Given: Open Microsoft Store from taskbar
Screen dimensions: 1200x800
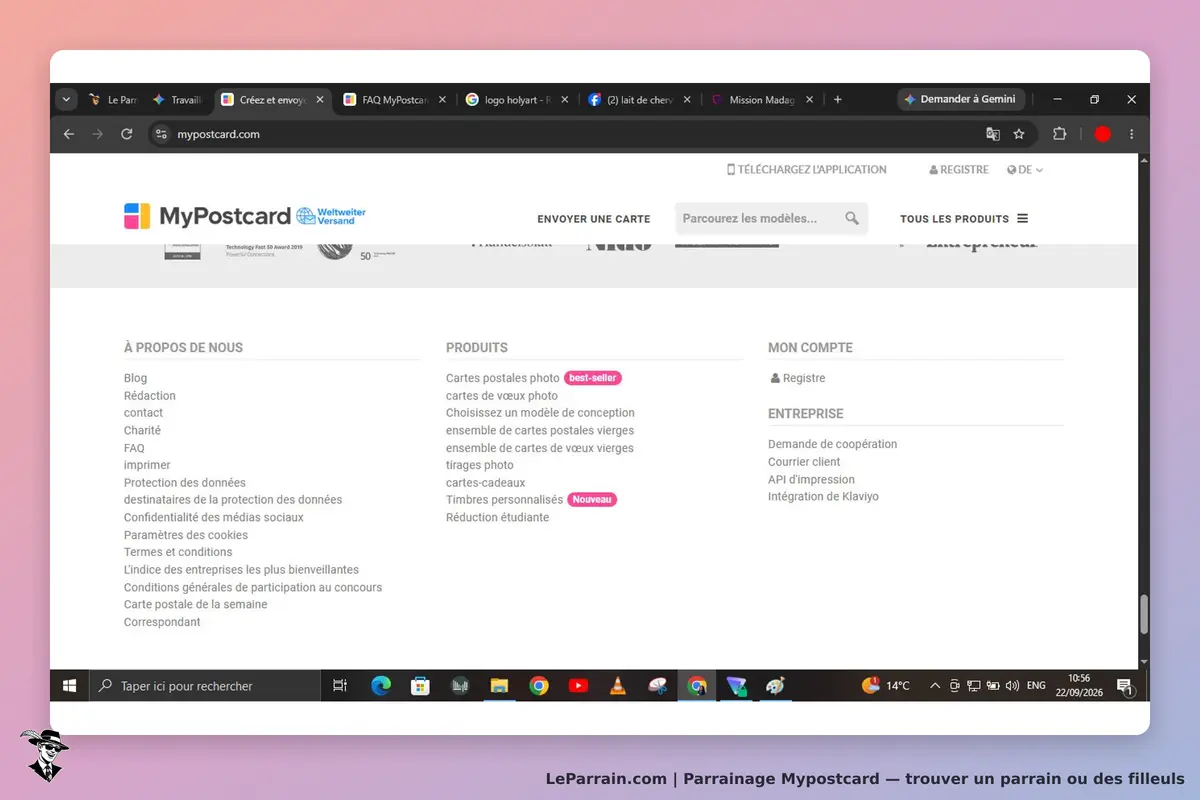Looking at the screenshot, I should coord(421,686).
